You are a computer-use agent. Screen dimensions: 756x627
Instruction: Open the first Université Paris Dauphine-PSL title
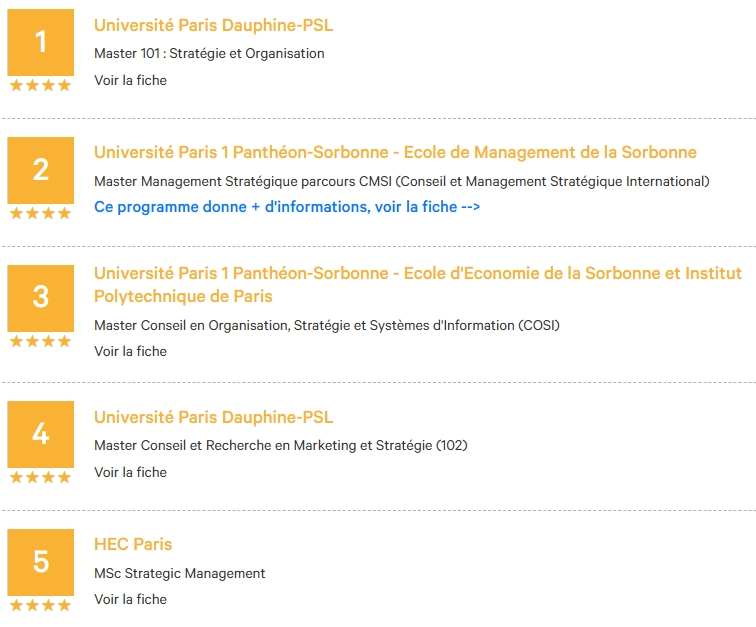coord(214,25)
